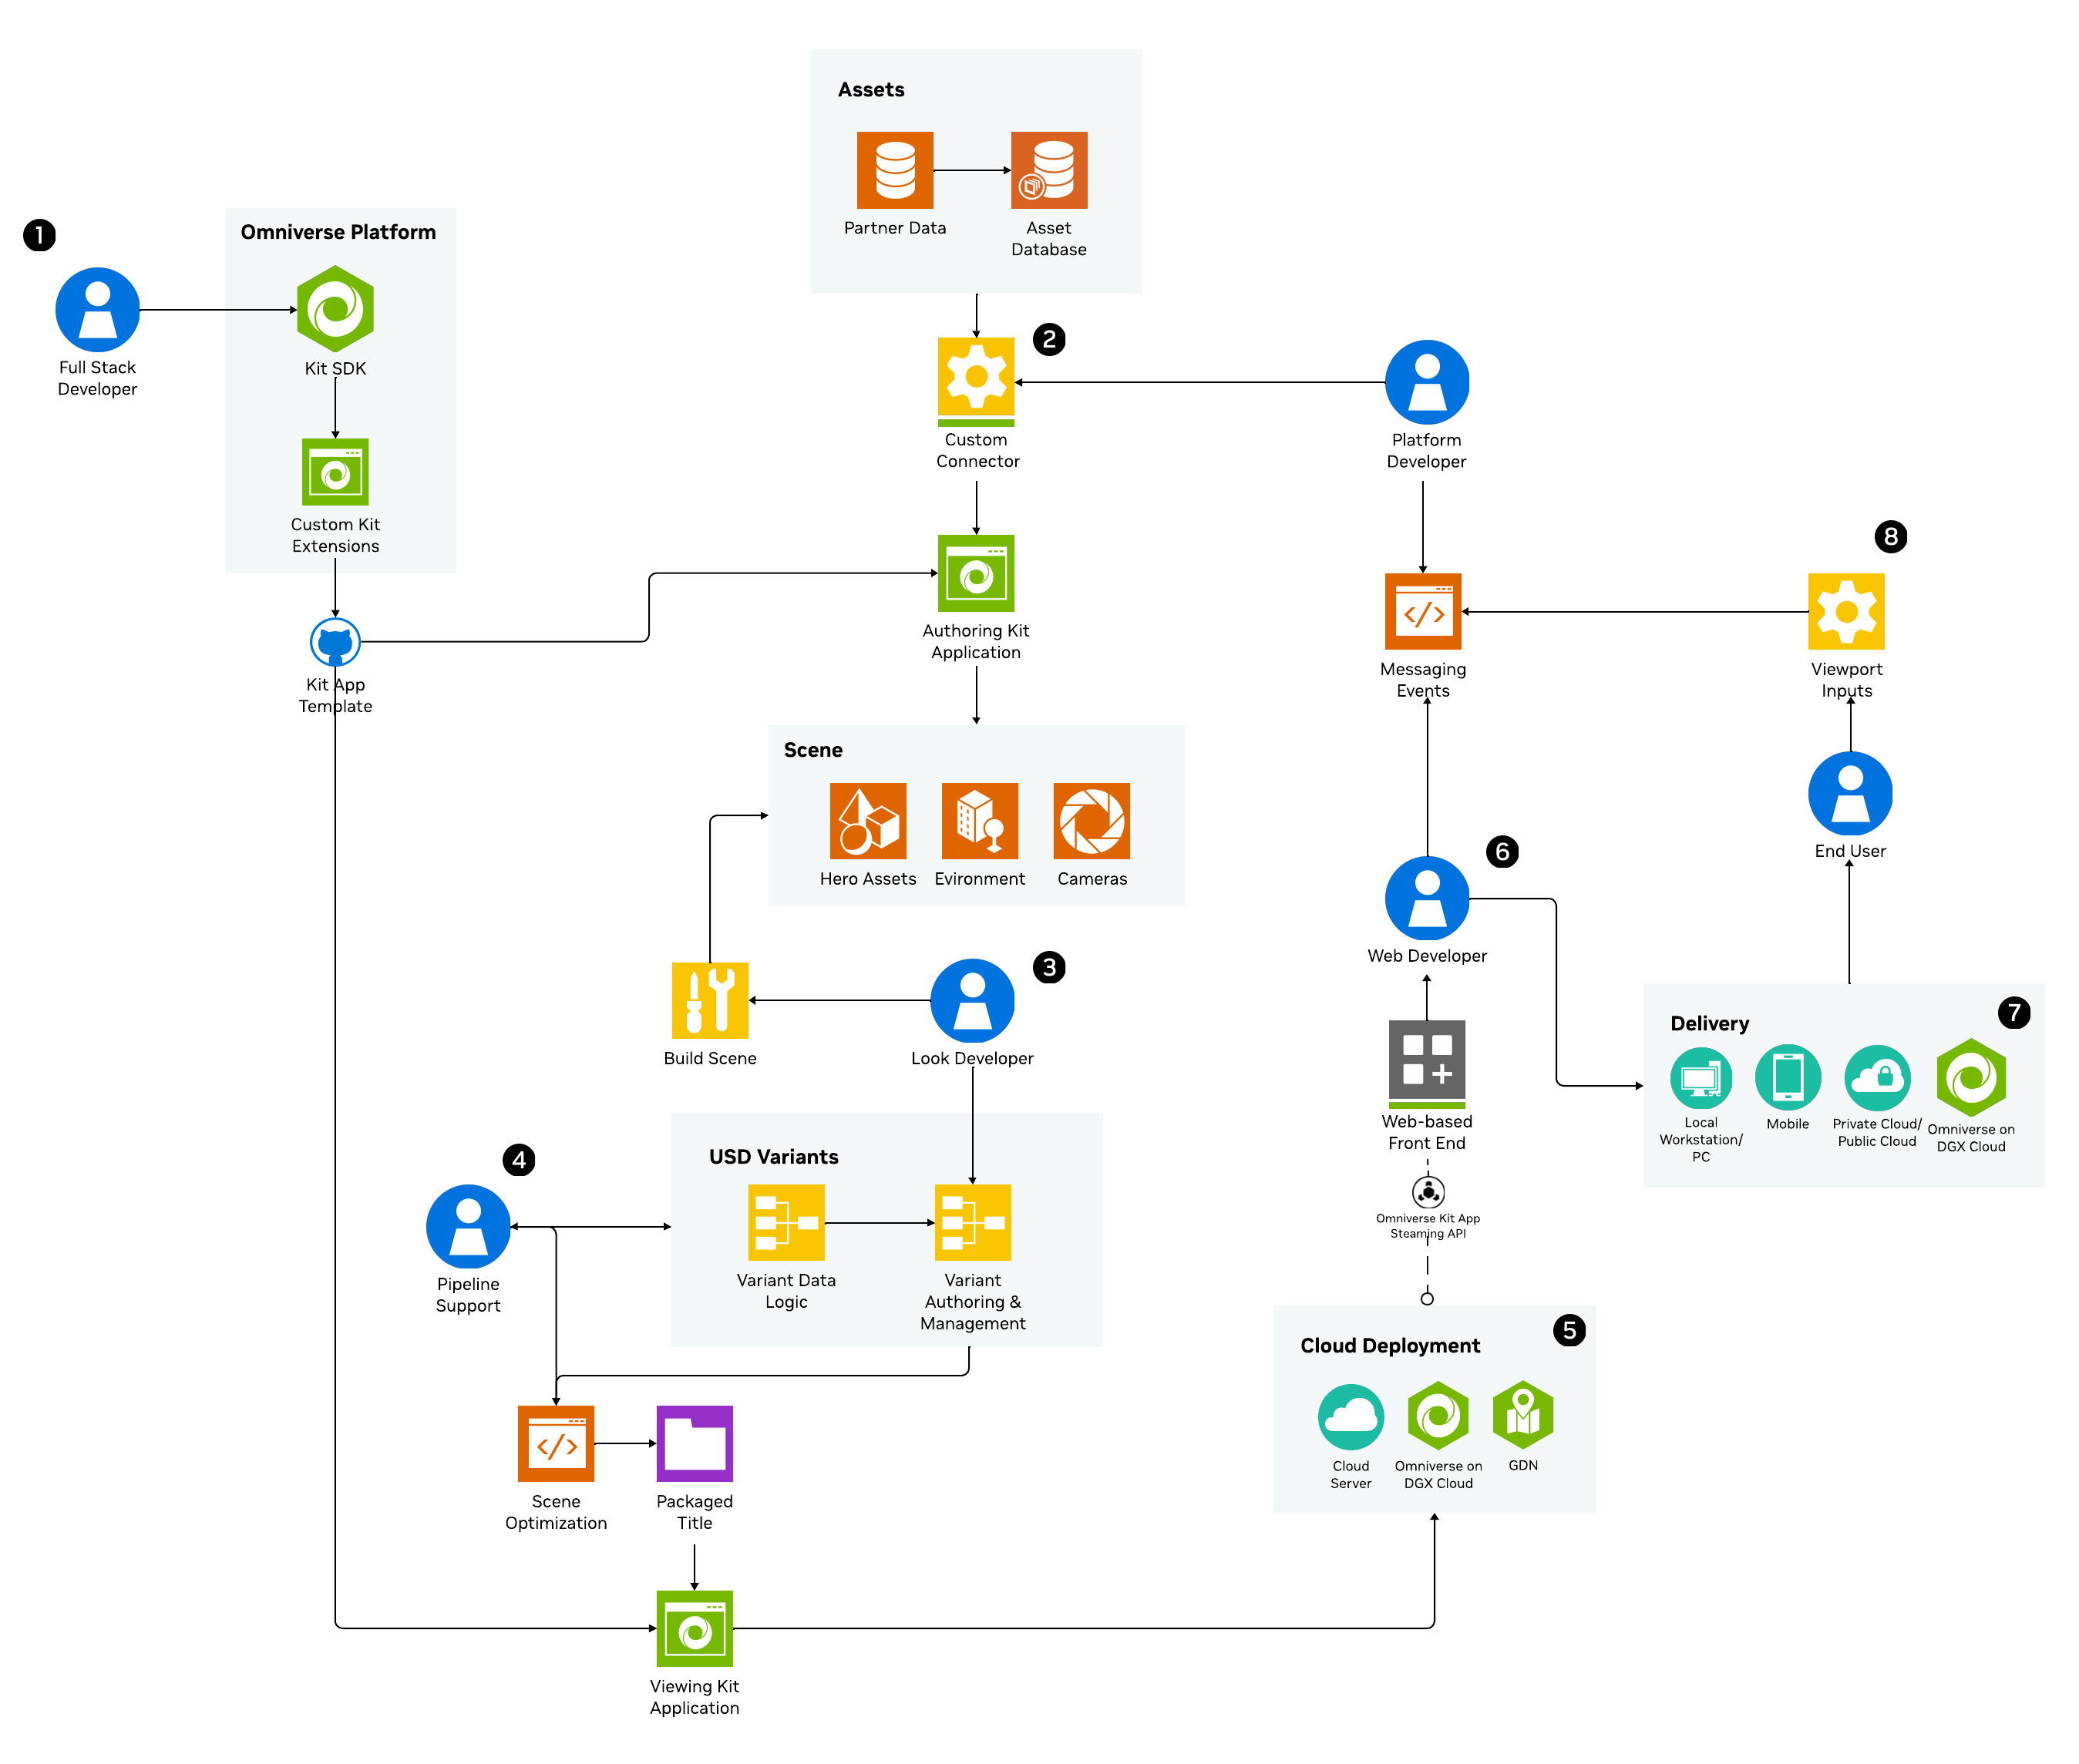Open the Asset Database icon
The width and height of the screenshot is (2079, 1764).
(1049, 170)
